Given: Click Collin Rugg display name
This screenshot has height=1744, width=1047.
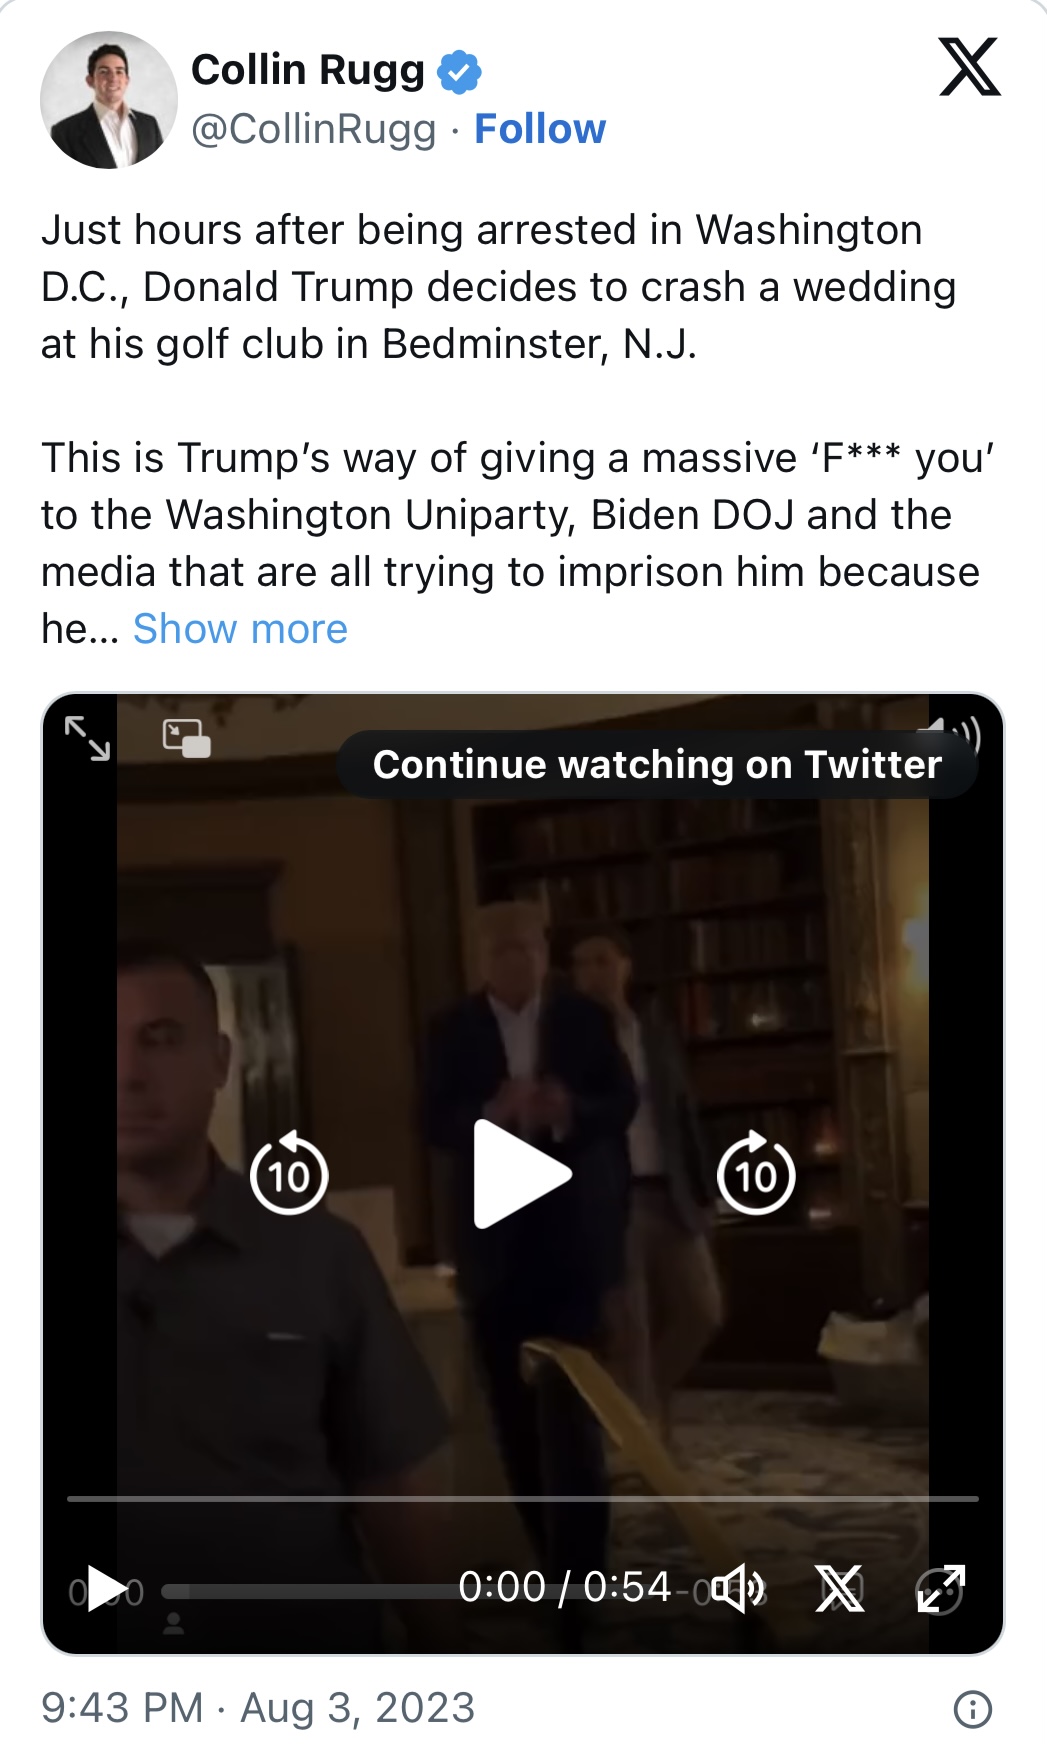Looking at the screenshot, I should click(x=308, y=70).
